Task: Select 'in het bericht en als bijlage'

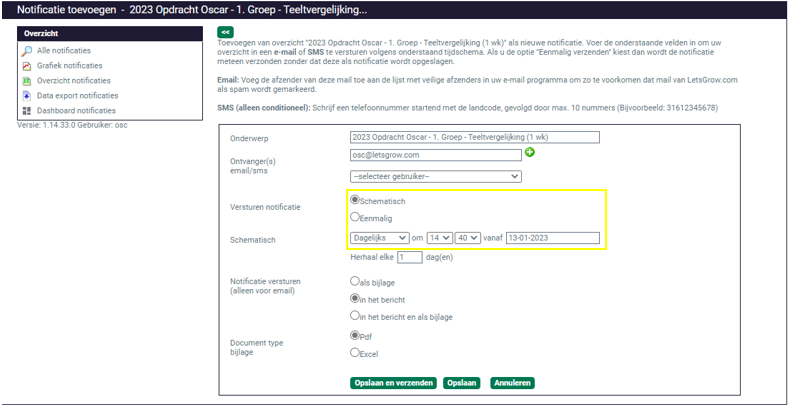Action: [x=355, y=316]
